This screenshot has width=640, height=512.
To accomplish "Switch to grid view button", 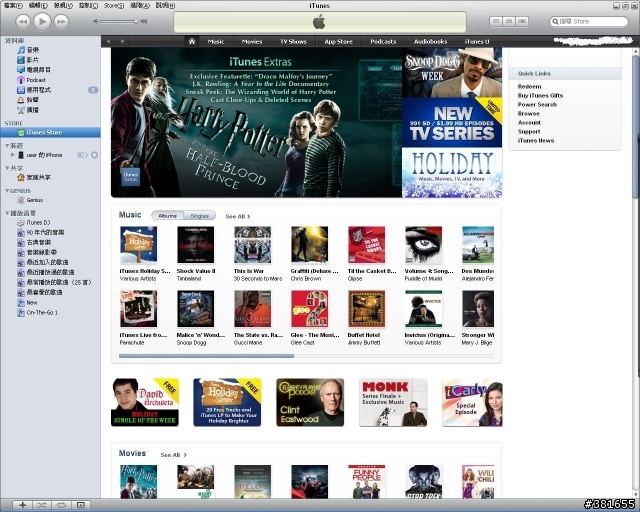I will click(509, 21).
